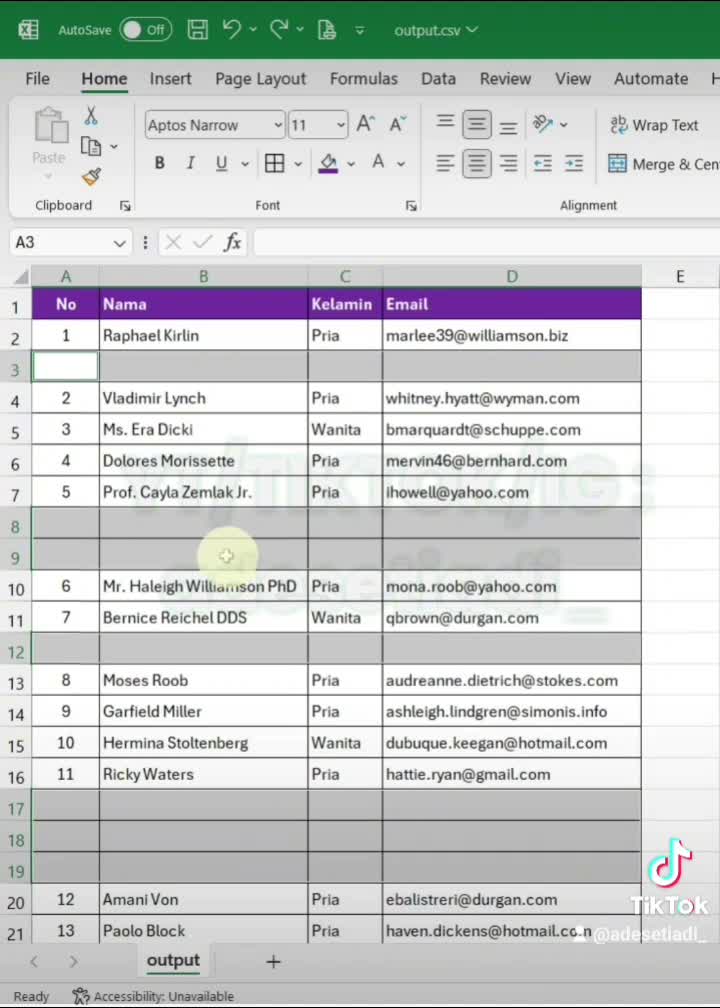Click the document page icon next to Redo
The width and height of the screenshot is (720, 1008).
[327, 30]
